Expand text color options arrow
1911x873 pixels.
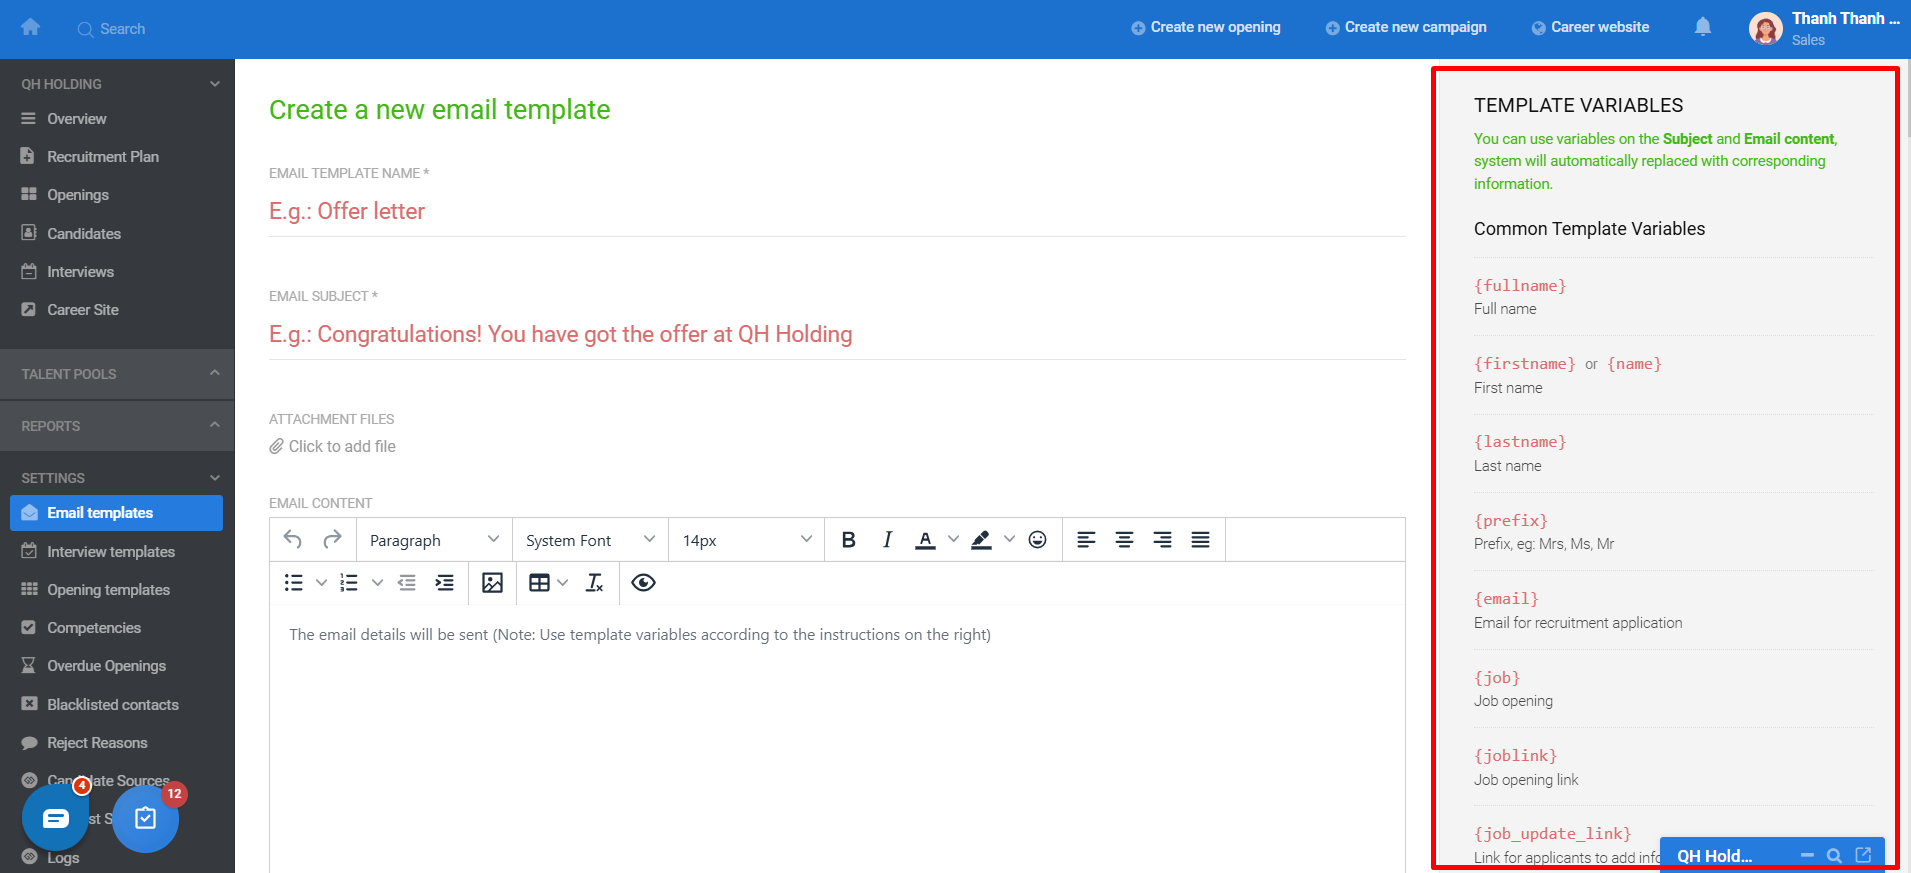click(x=953, y=540)
